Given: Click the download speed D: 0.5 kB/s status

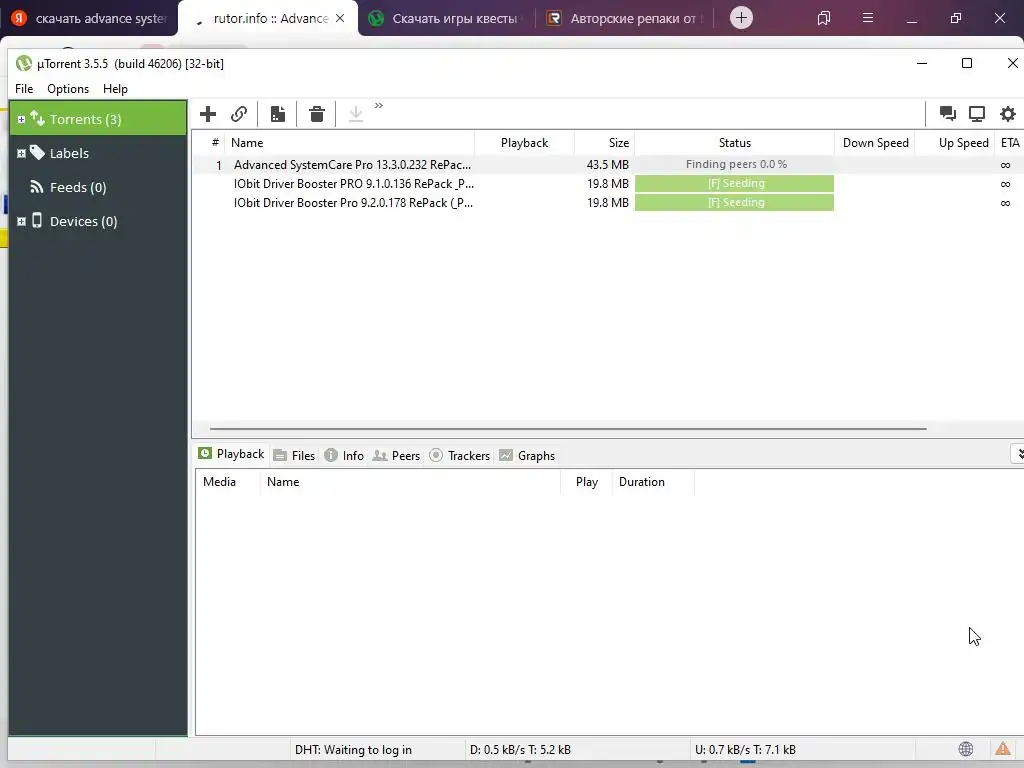Looking at the screenshot, I should (520, 750).
